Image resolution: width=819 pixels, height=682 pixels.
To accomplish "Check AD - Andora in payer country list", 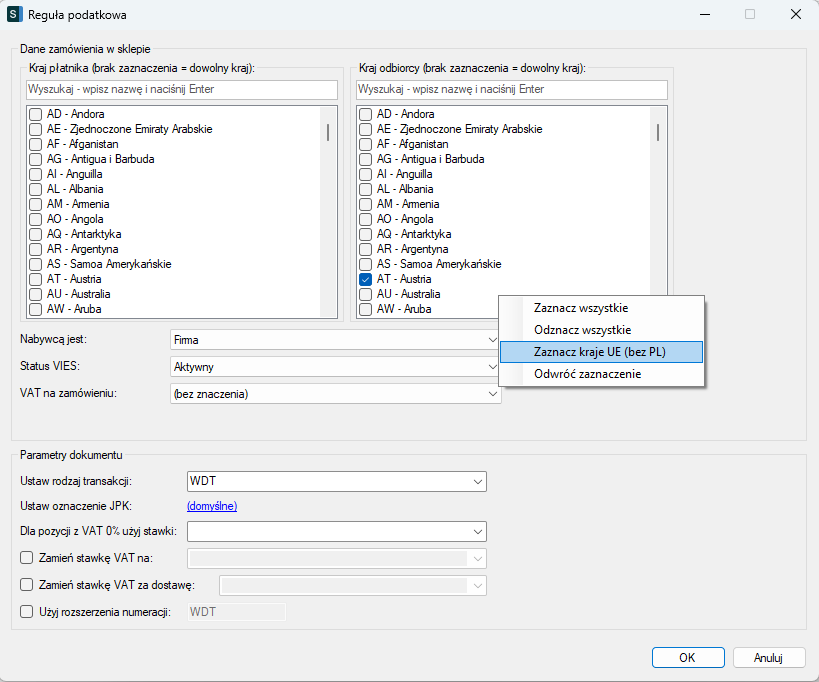I will [35, 114].
